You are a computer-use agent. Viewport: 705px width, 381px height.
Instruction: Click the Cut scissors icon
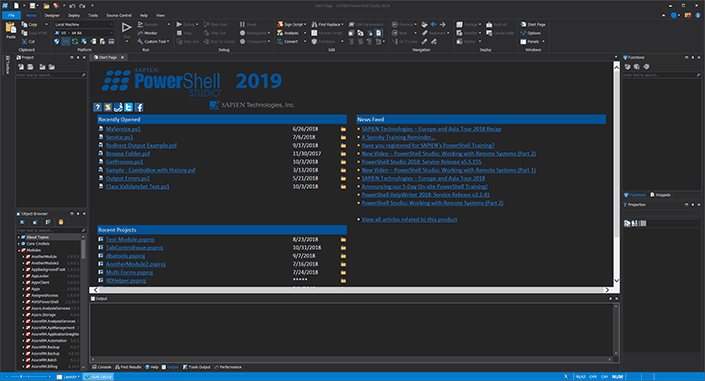click(24, 41)
